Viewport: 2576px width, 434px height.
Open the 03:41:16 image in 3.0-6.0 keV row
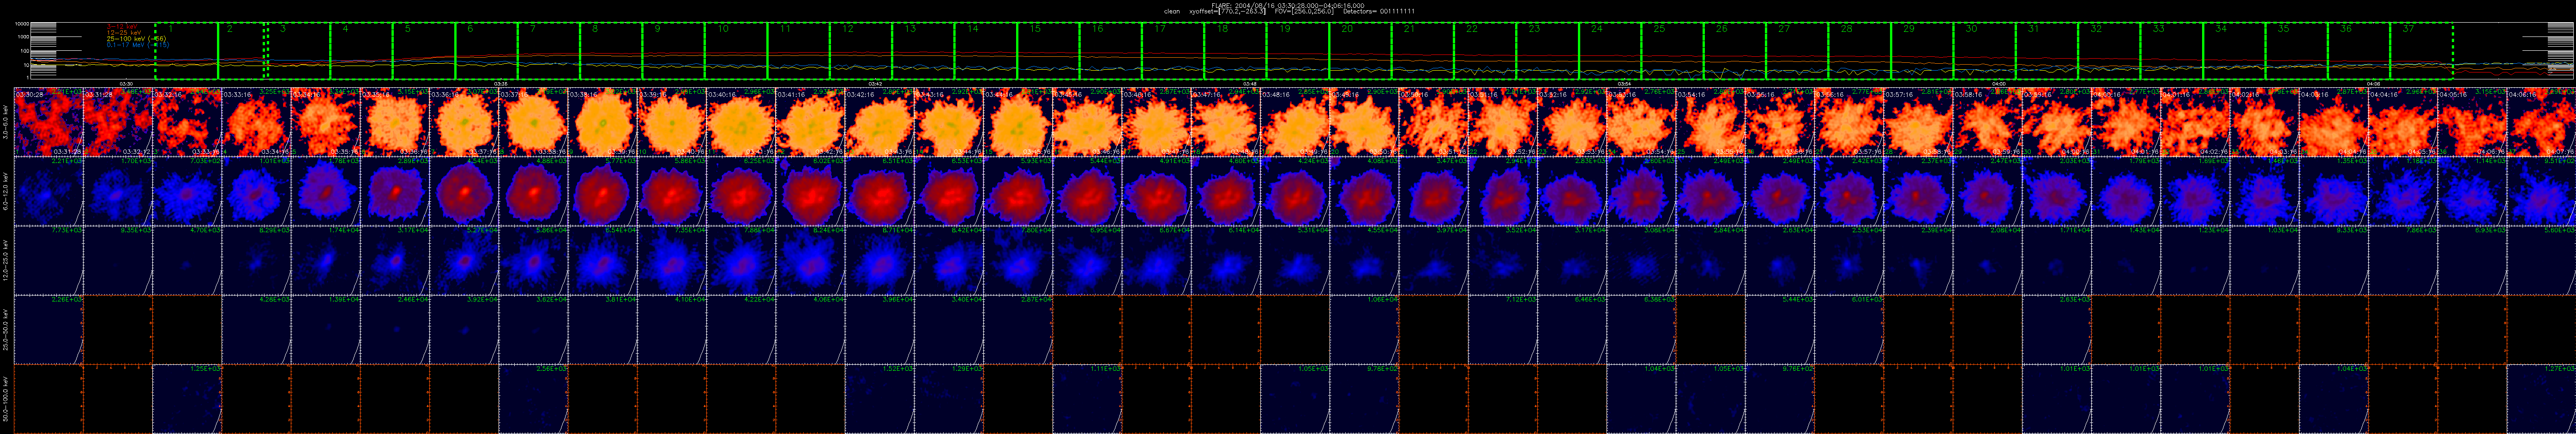click(811, 122)
